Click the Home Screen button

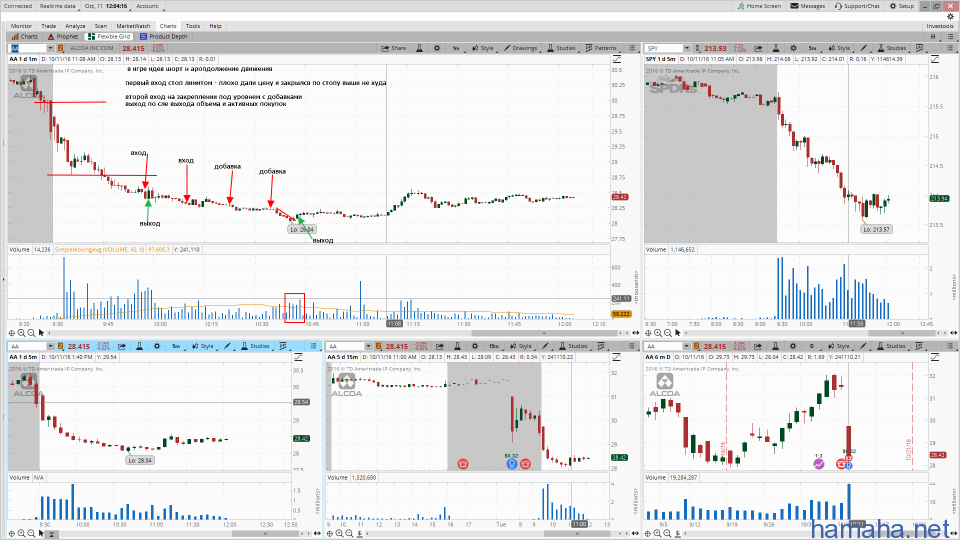pos(759,6)
